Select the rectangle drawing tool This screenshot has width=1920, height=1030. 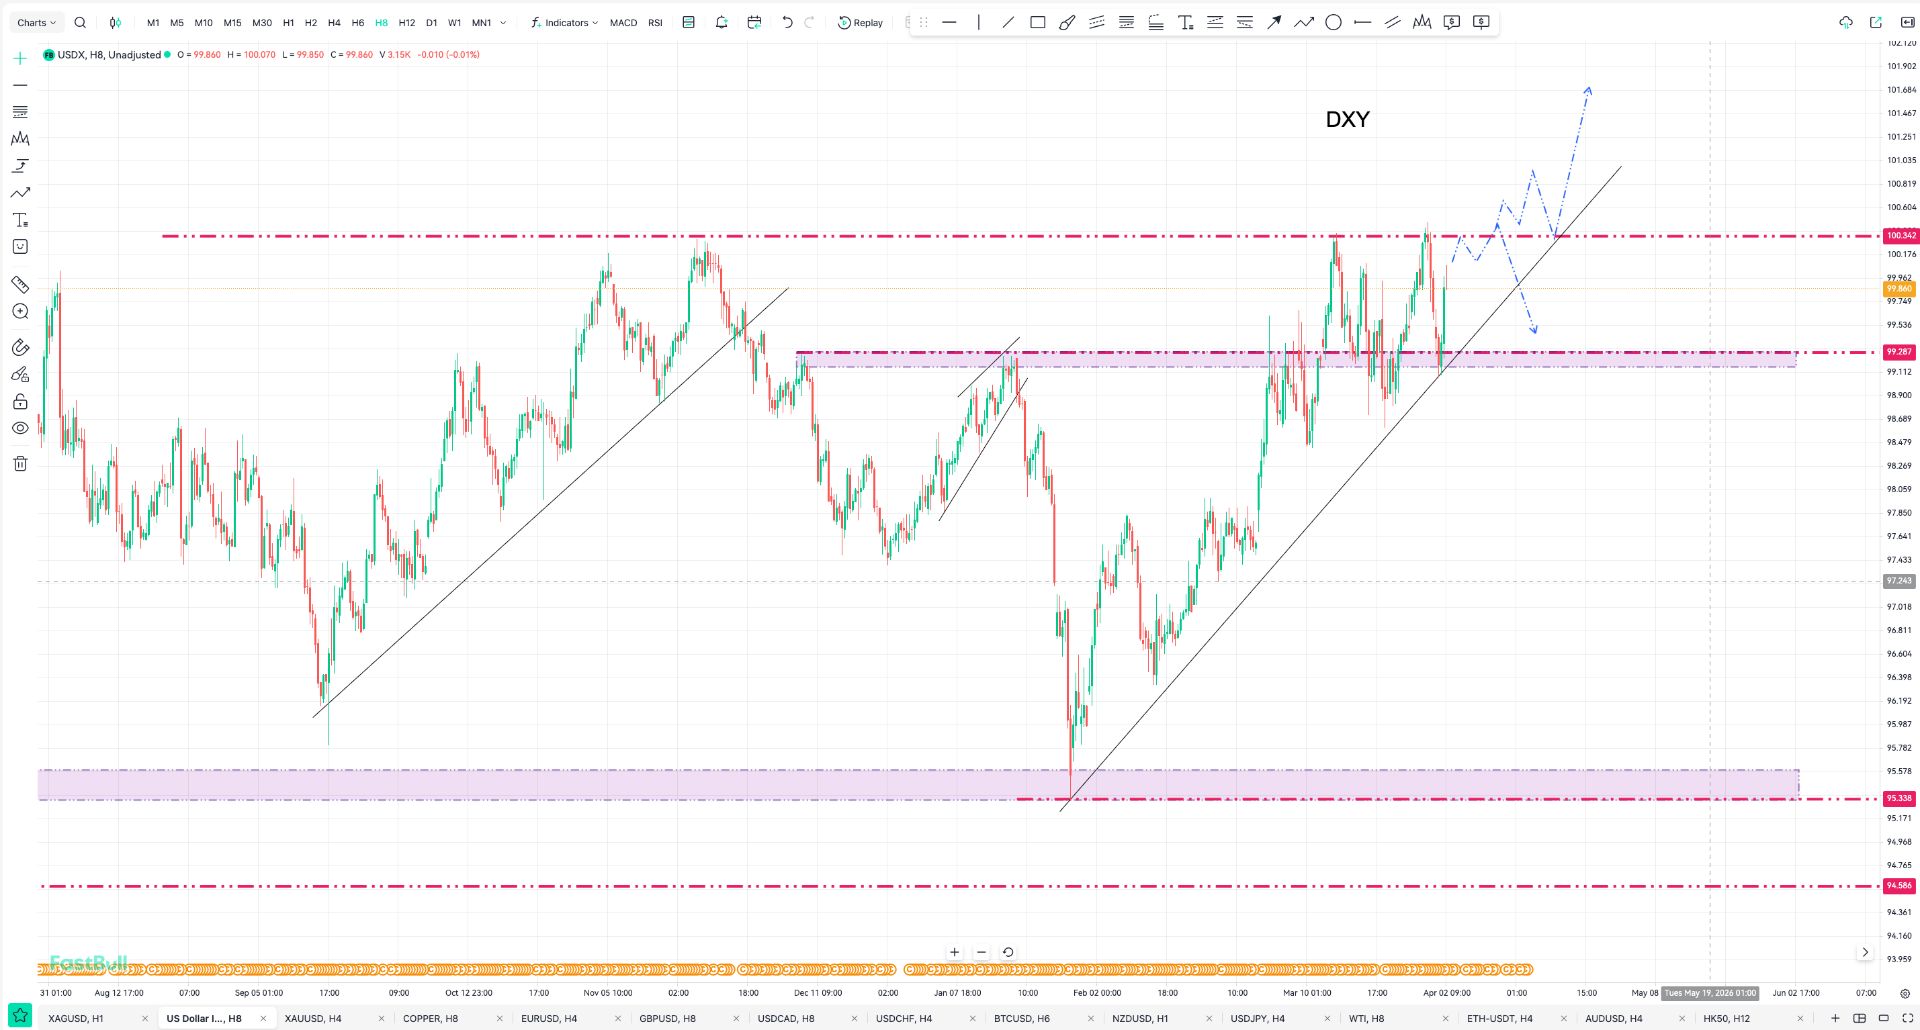[x=1037, y=22]
